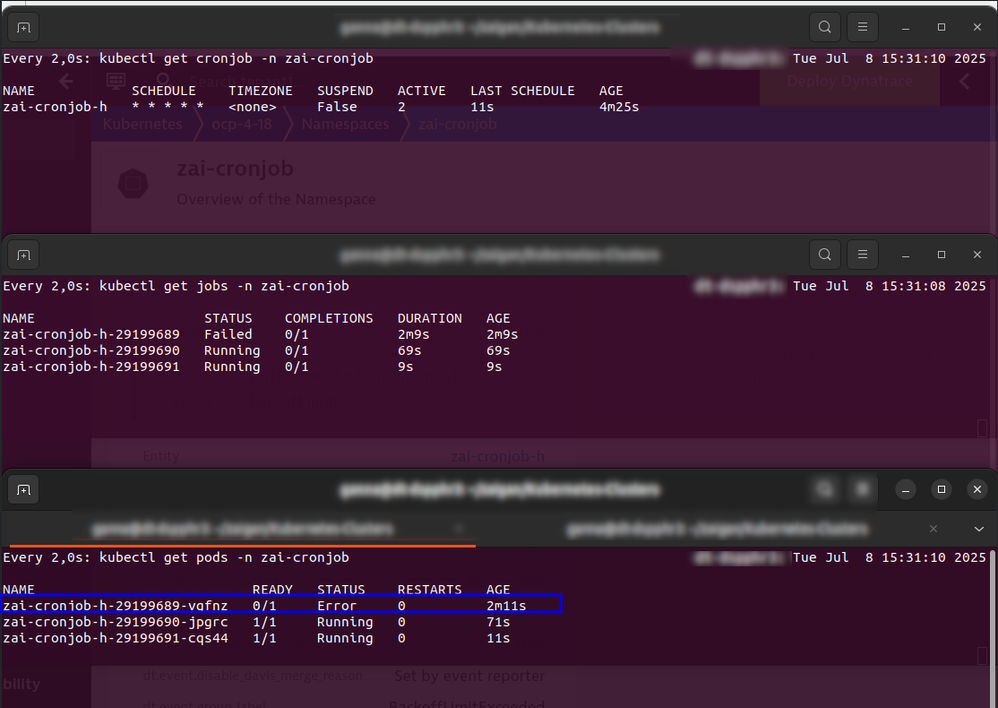This screenshot has height=708, width=998.
Task: Open hamburger menu in the jobs watch terminal
Action: [862, 255]
